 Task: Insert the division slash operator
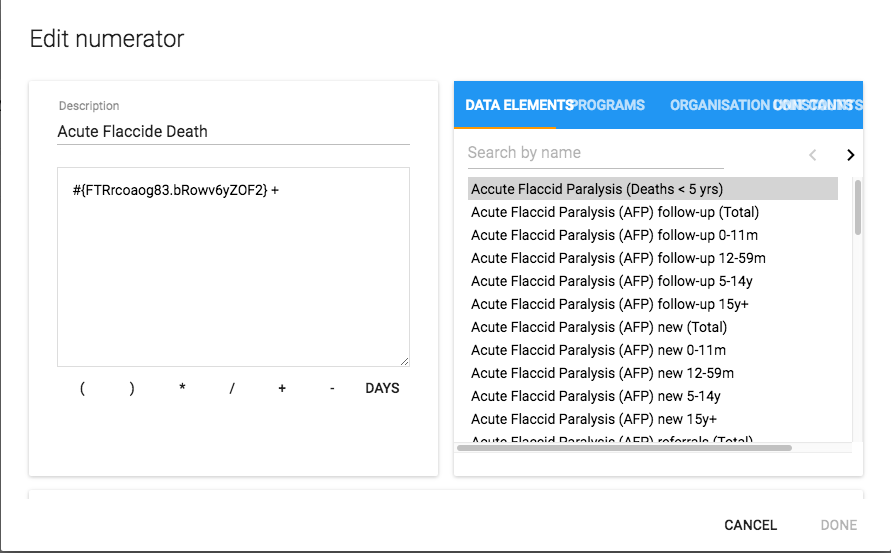click(x=232, y=388)
